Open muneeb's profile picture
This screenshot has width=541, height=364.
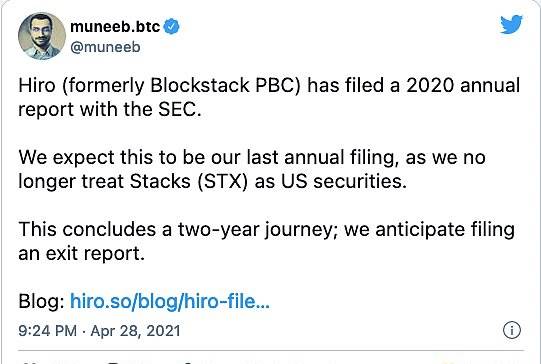coord(42,36)
